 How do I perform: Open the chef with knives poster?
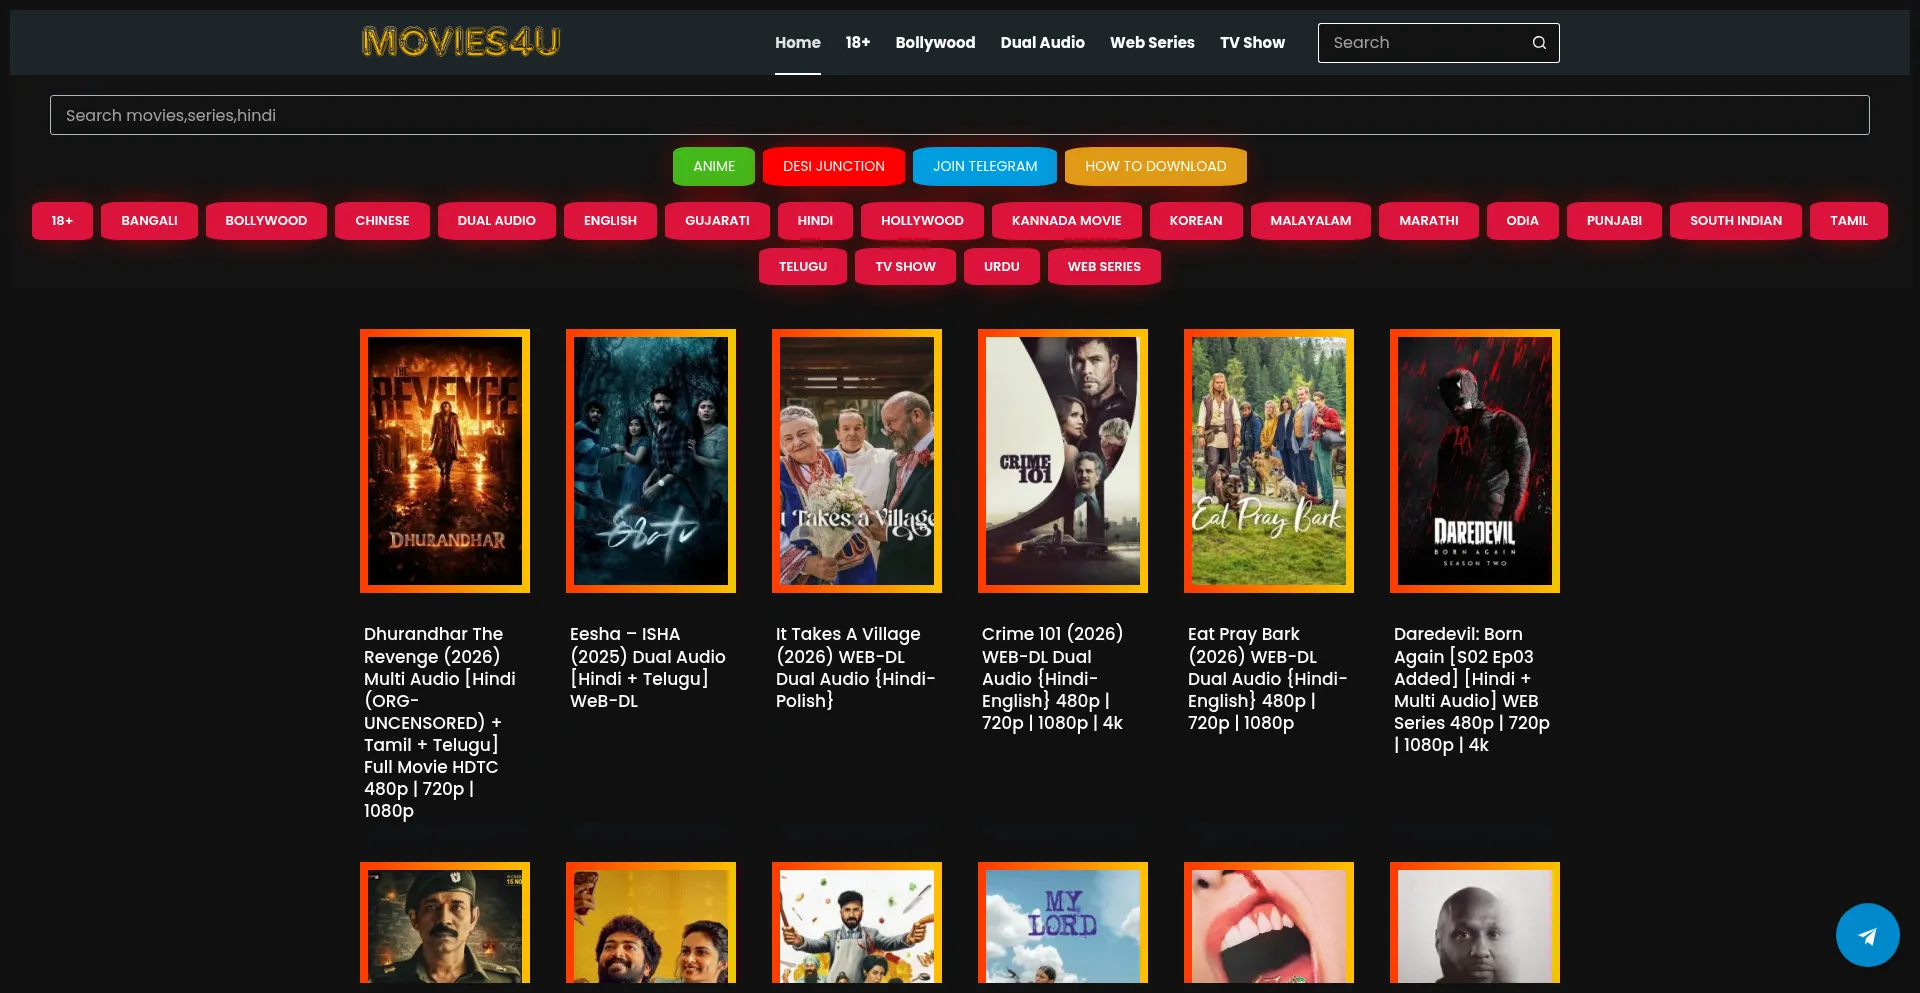point(857,923)
